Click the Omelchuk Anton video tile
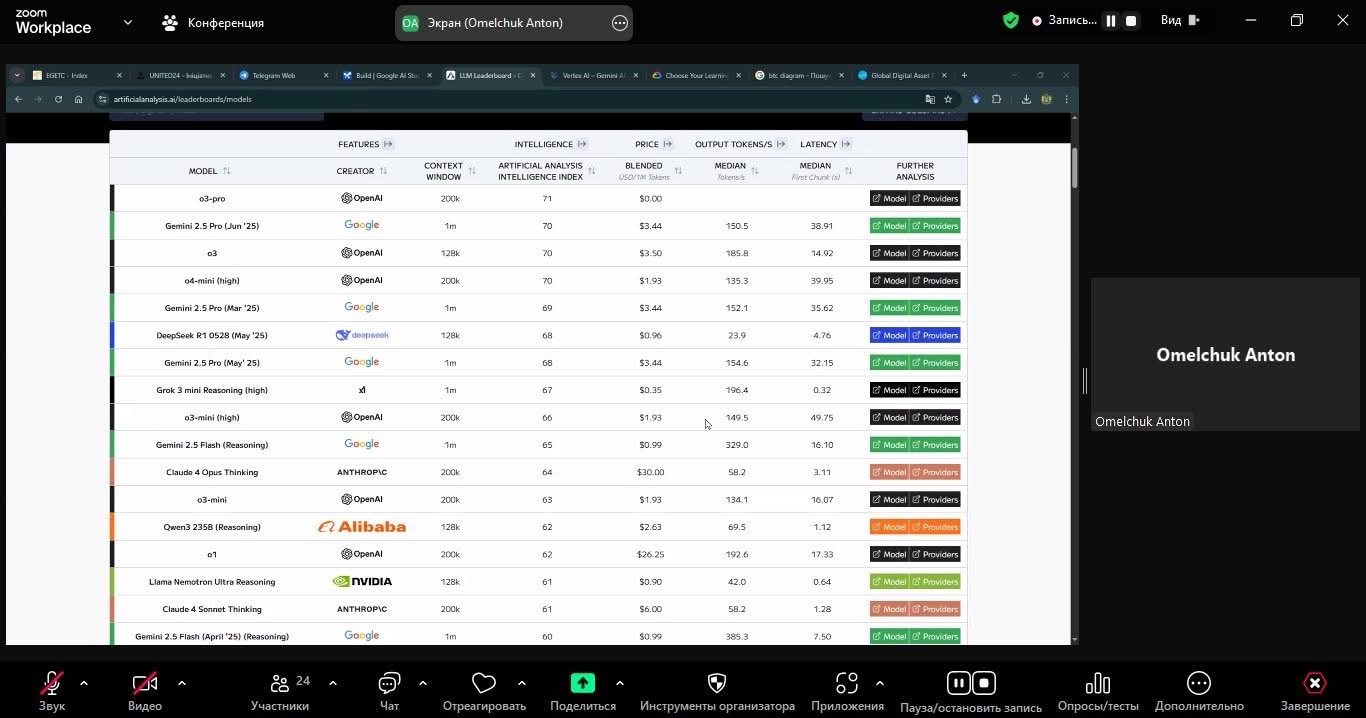 tap(1225, 355)
